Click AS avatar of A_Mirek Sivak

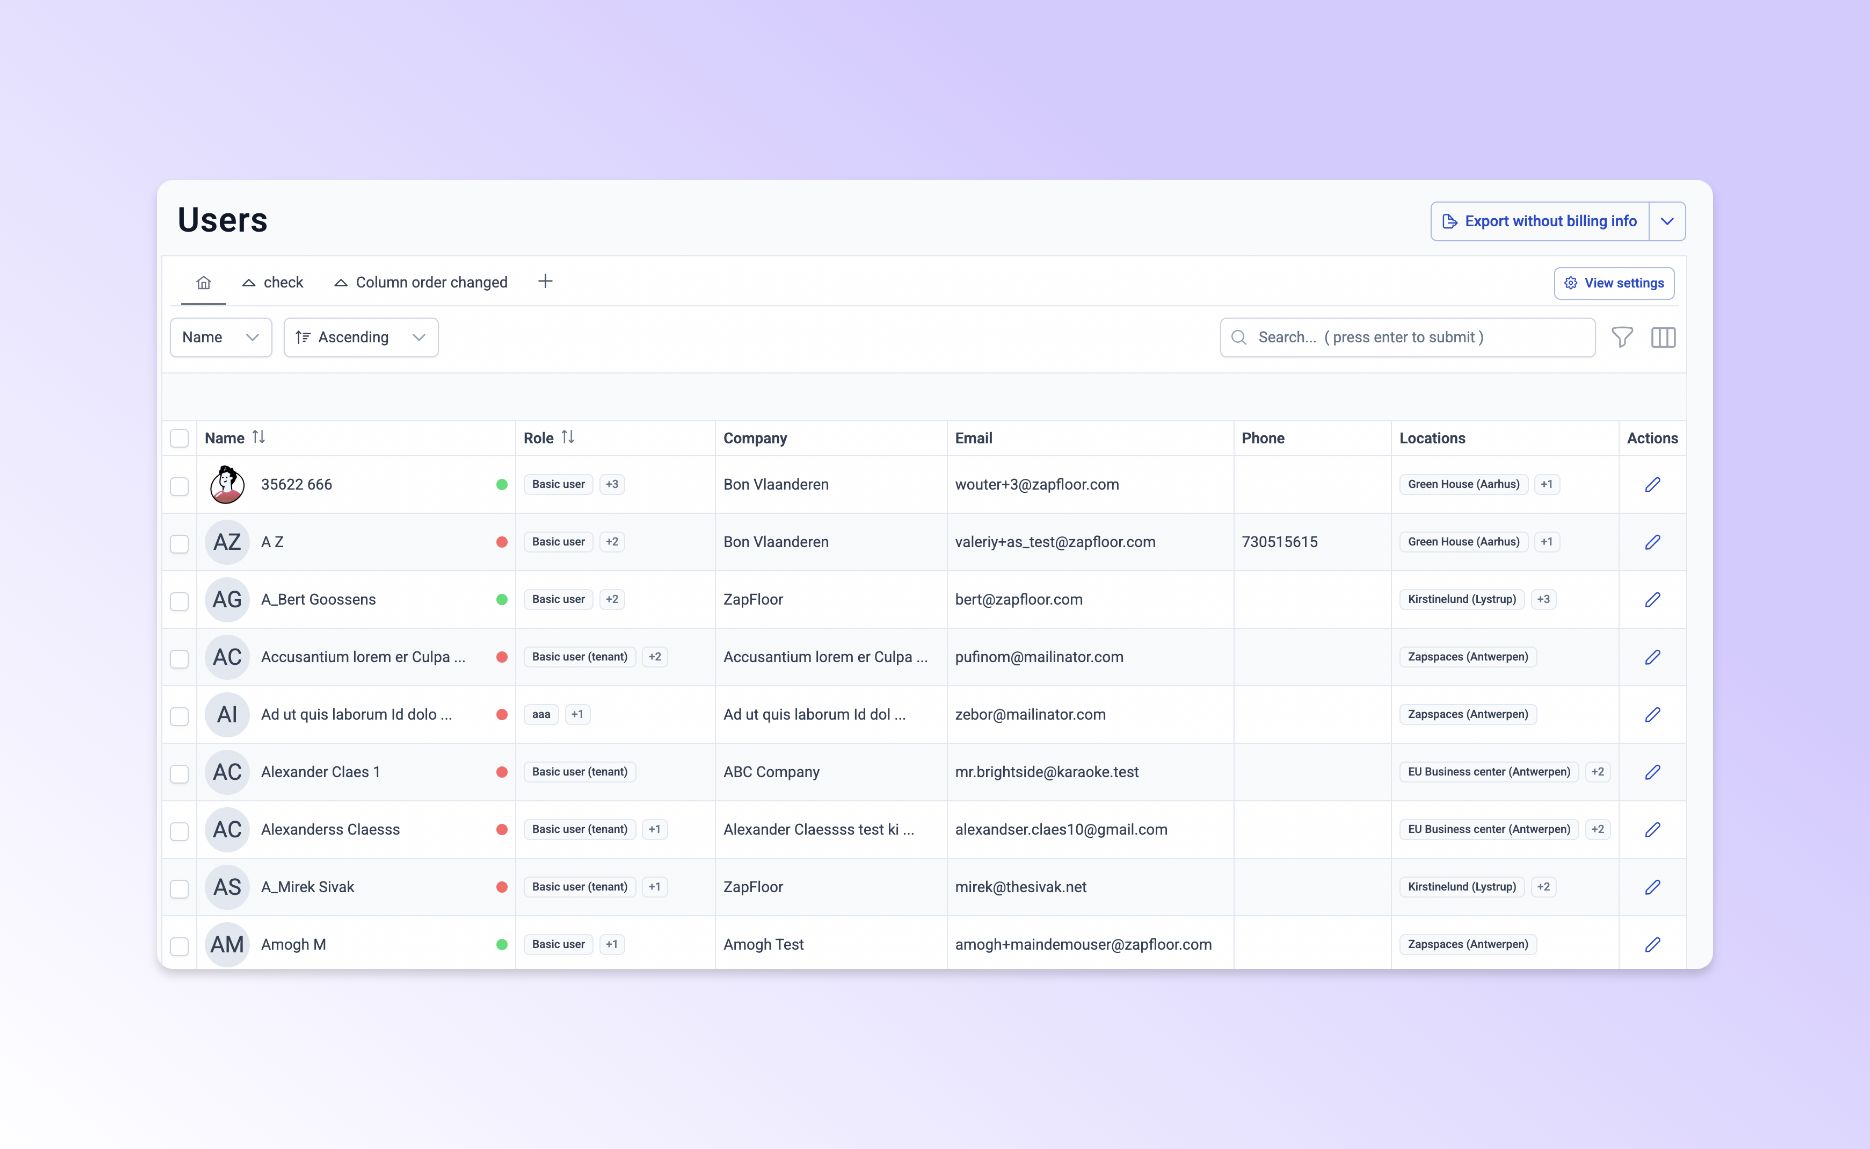coord(227,887)
